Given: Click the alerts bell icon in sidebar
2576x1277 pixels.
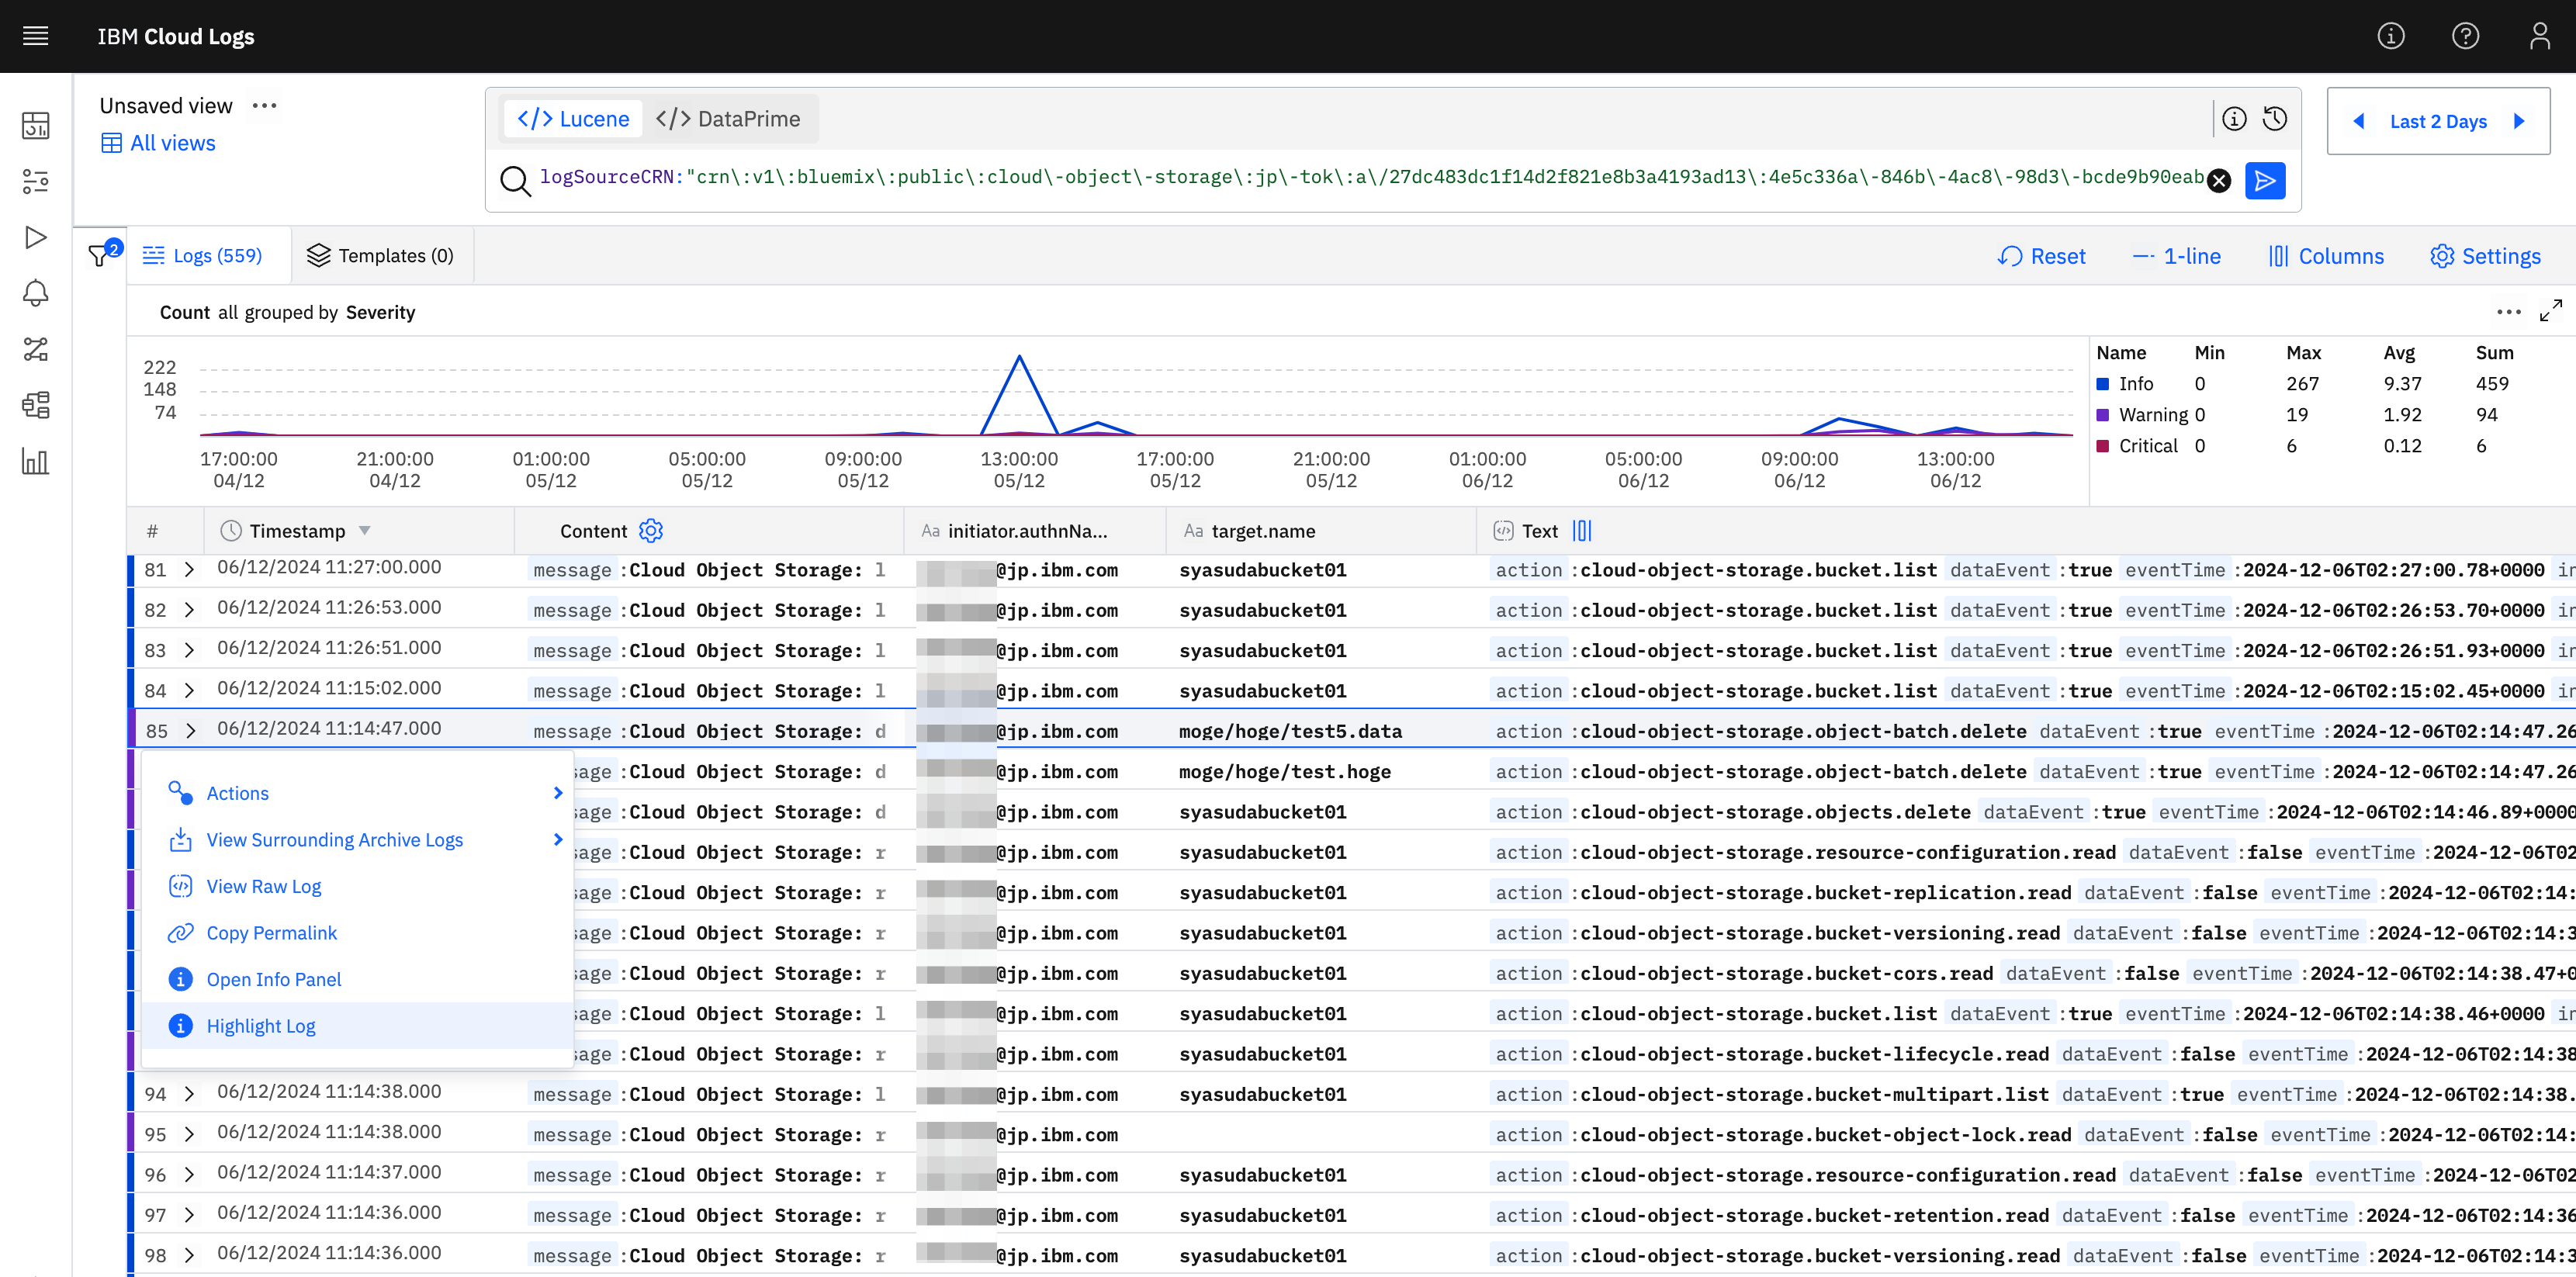Looking at the screenshot, I should (x=36, y=293).
